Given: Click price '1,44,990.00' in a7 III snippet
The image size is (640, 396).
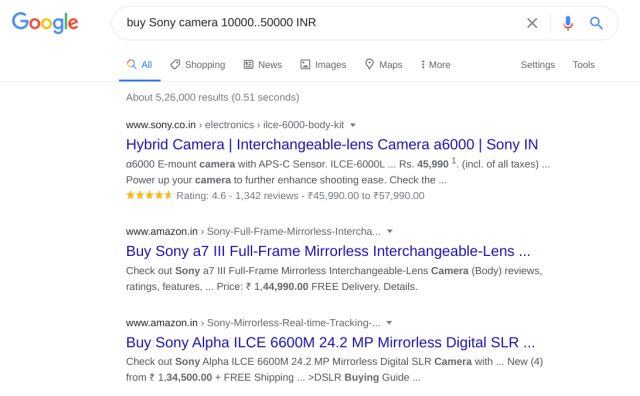Looking at the screenshot, I should (x=281, y=287).
